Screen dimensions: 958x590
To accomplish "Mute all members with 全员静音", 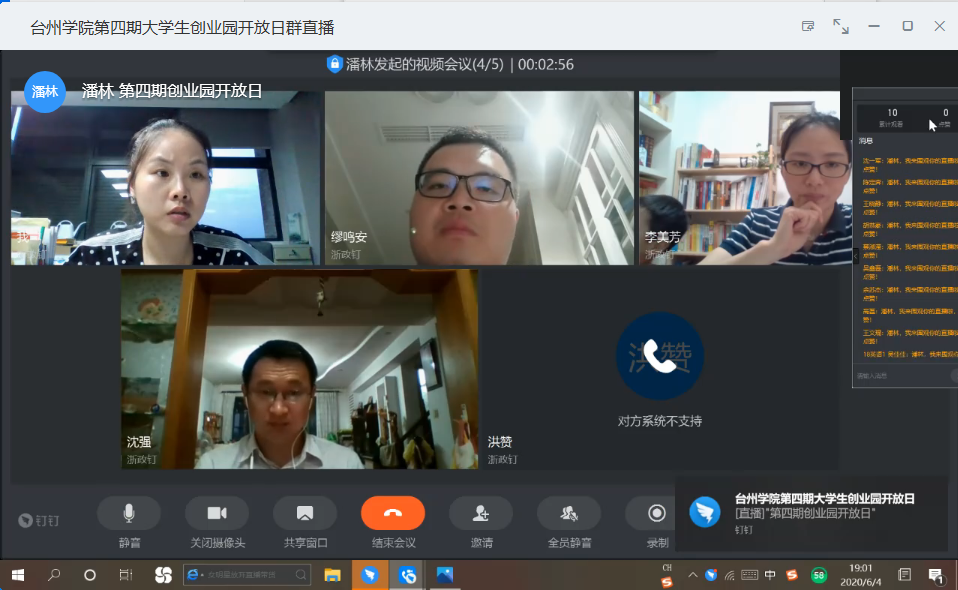I will pyautogui.click(x=569, y=513).
